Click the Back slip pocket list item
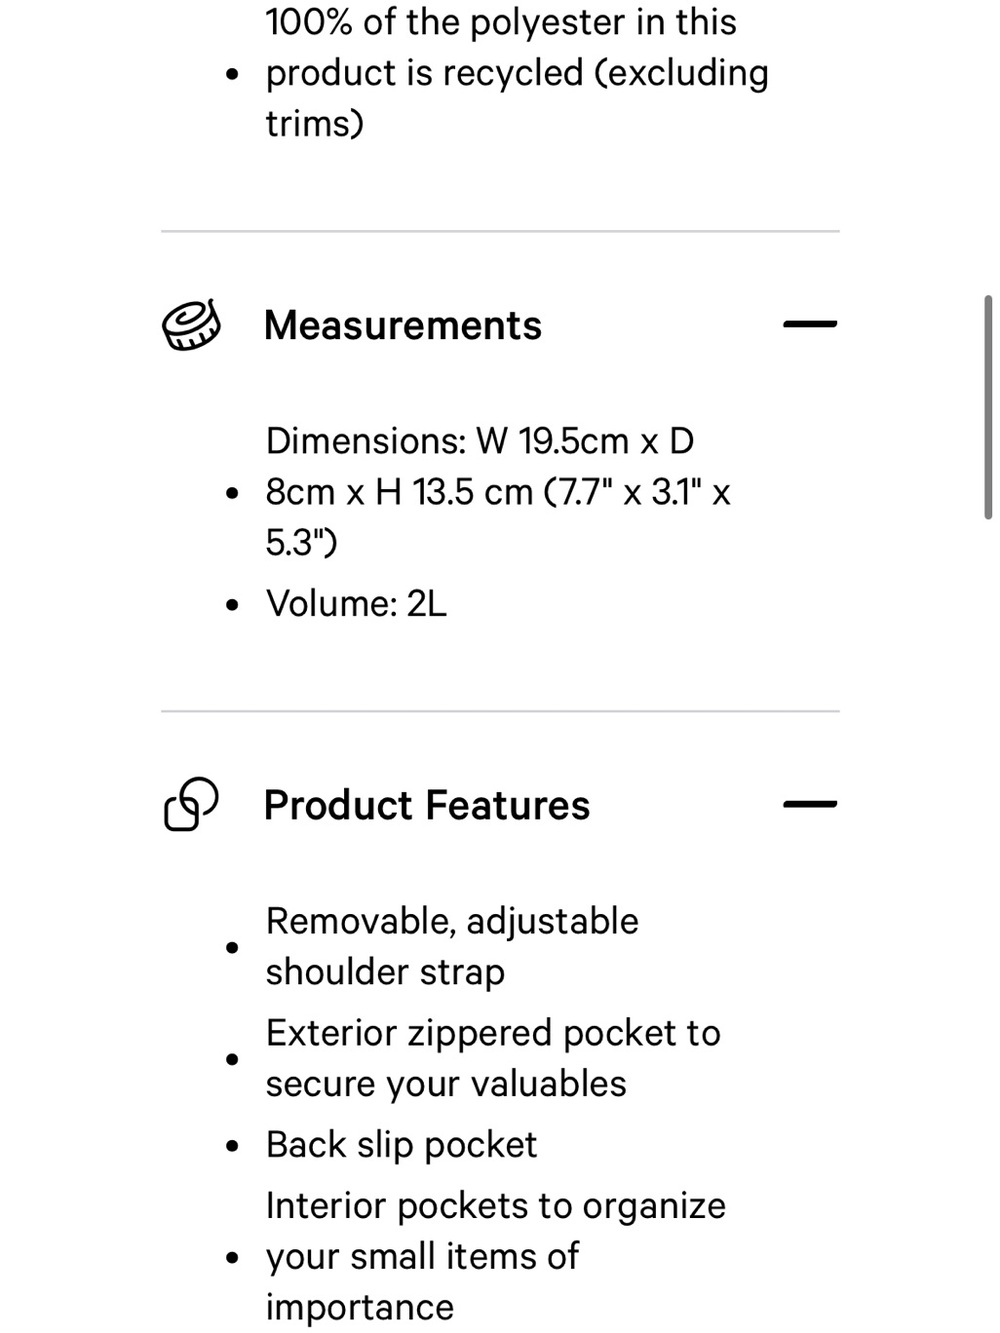The image size is (1000, 1333). click(401, 1144)
